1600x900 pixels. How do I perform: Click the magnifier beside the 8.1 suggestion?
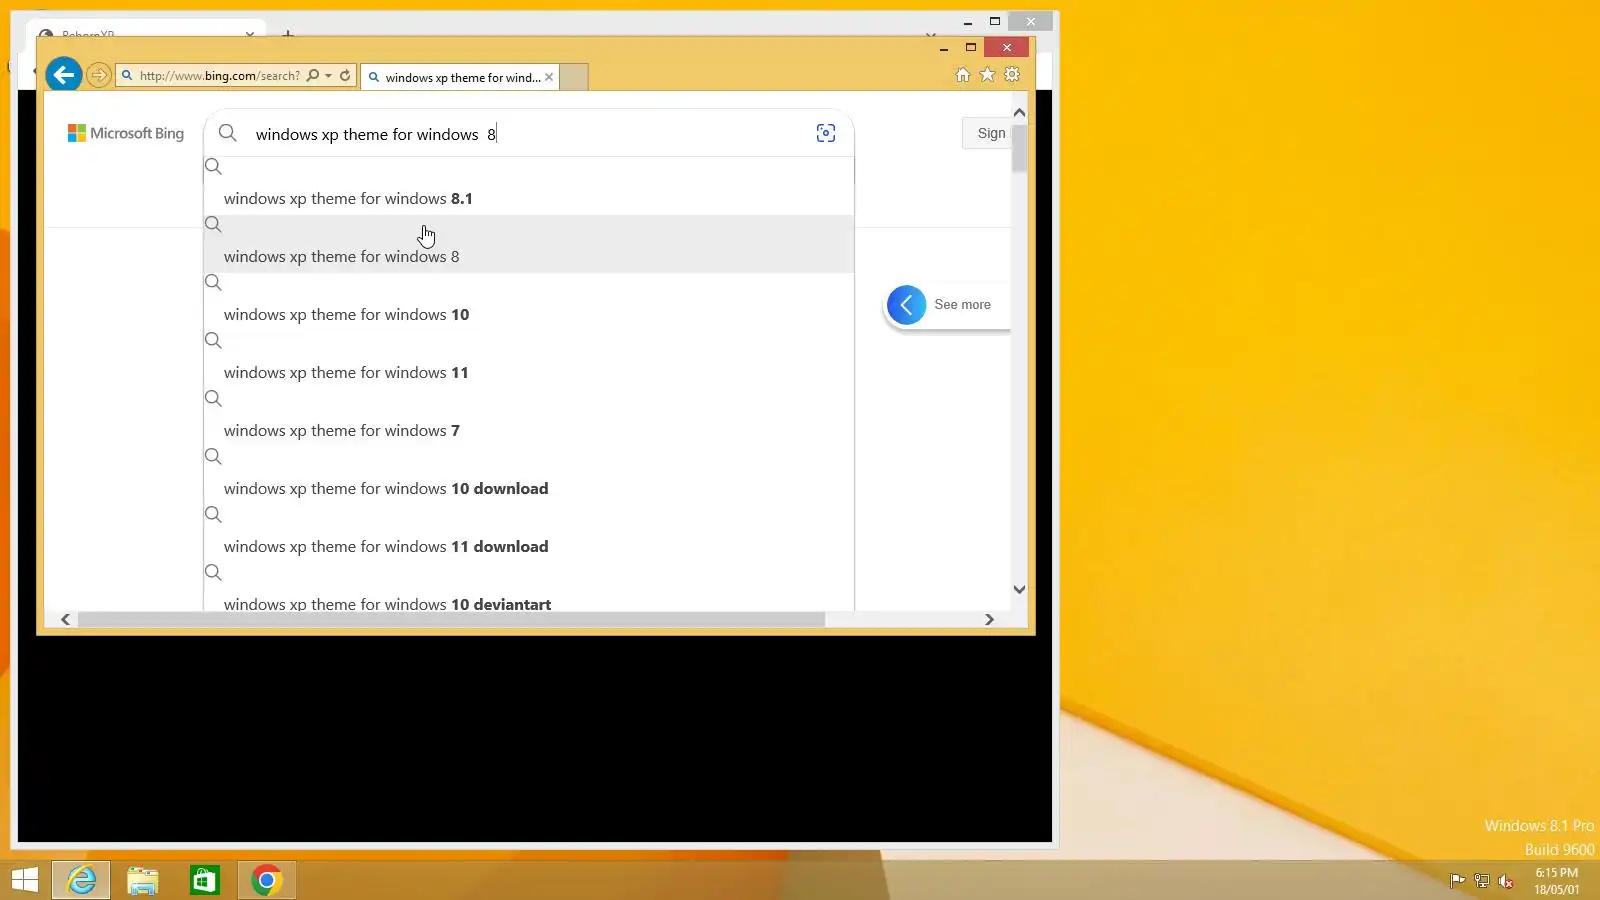(x=213, y=167)
